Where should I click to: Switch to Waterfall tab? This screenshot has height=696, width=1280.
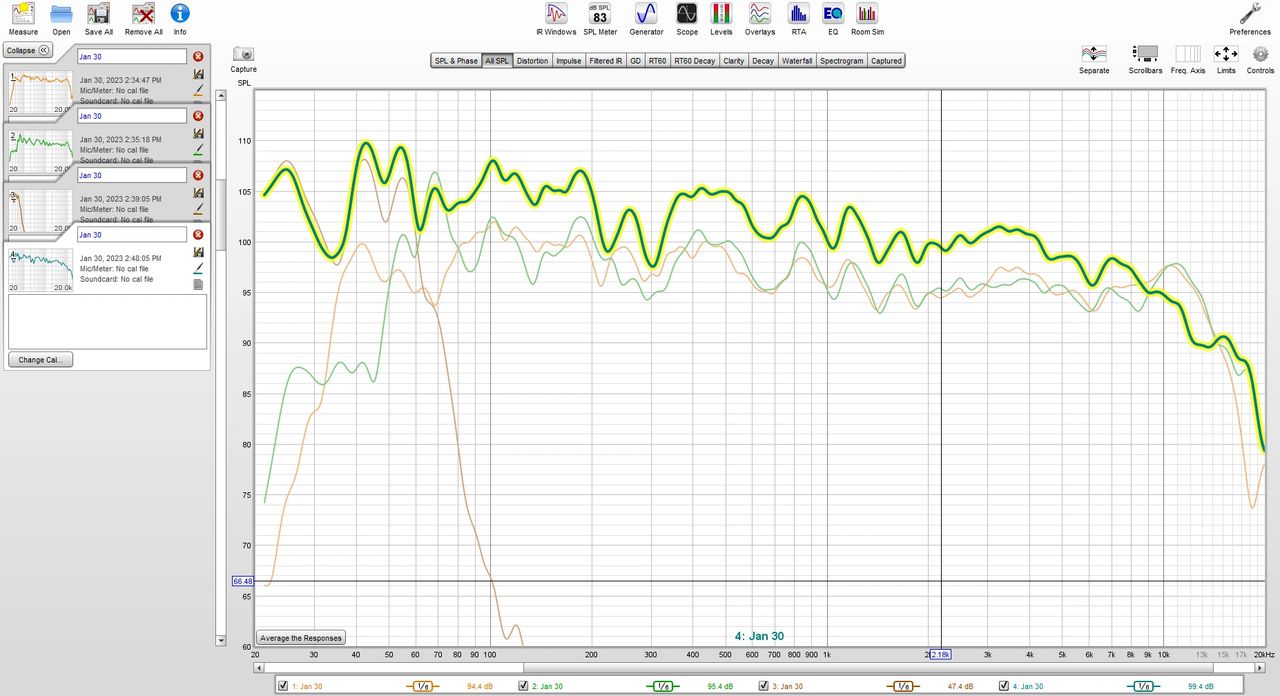click(797, 61)
